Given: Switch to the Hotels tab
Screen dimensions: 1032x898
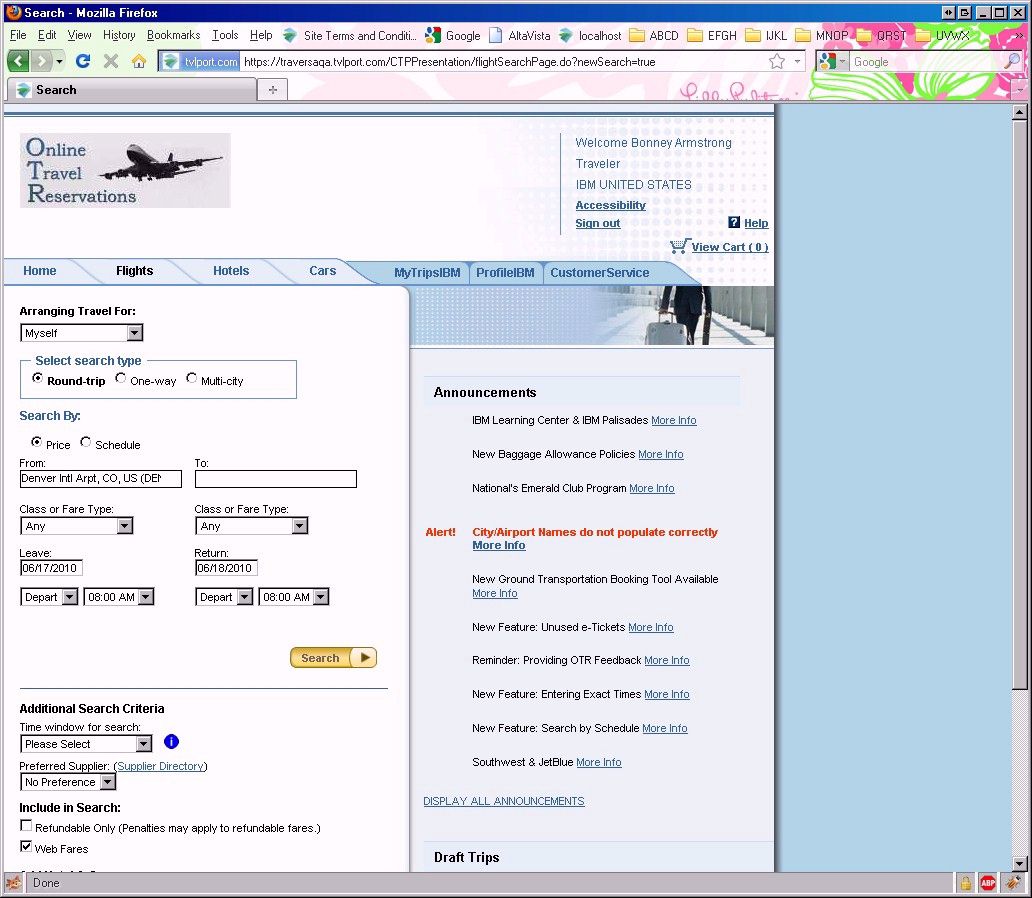Looking at the screenshot, I should point(231,271).
